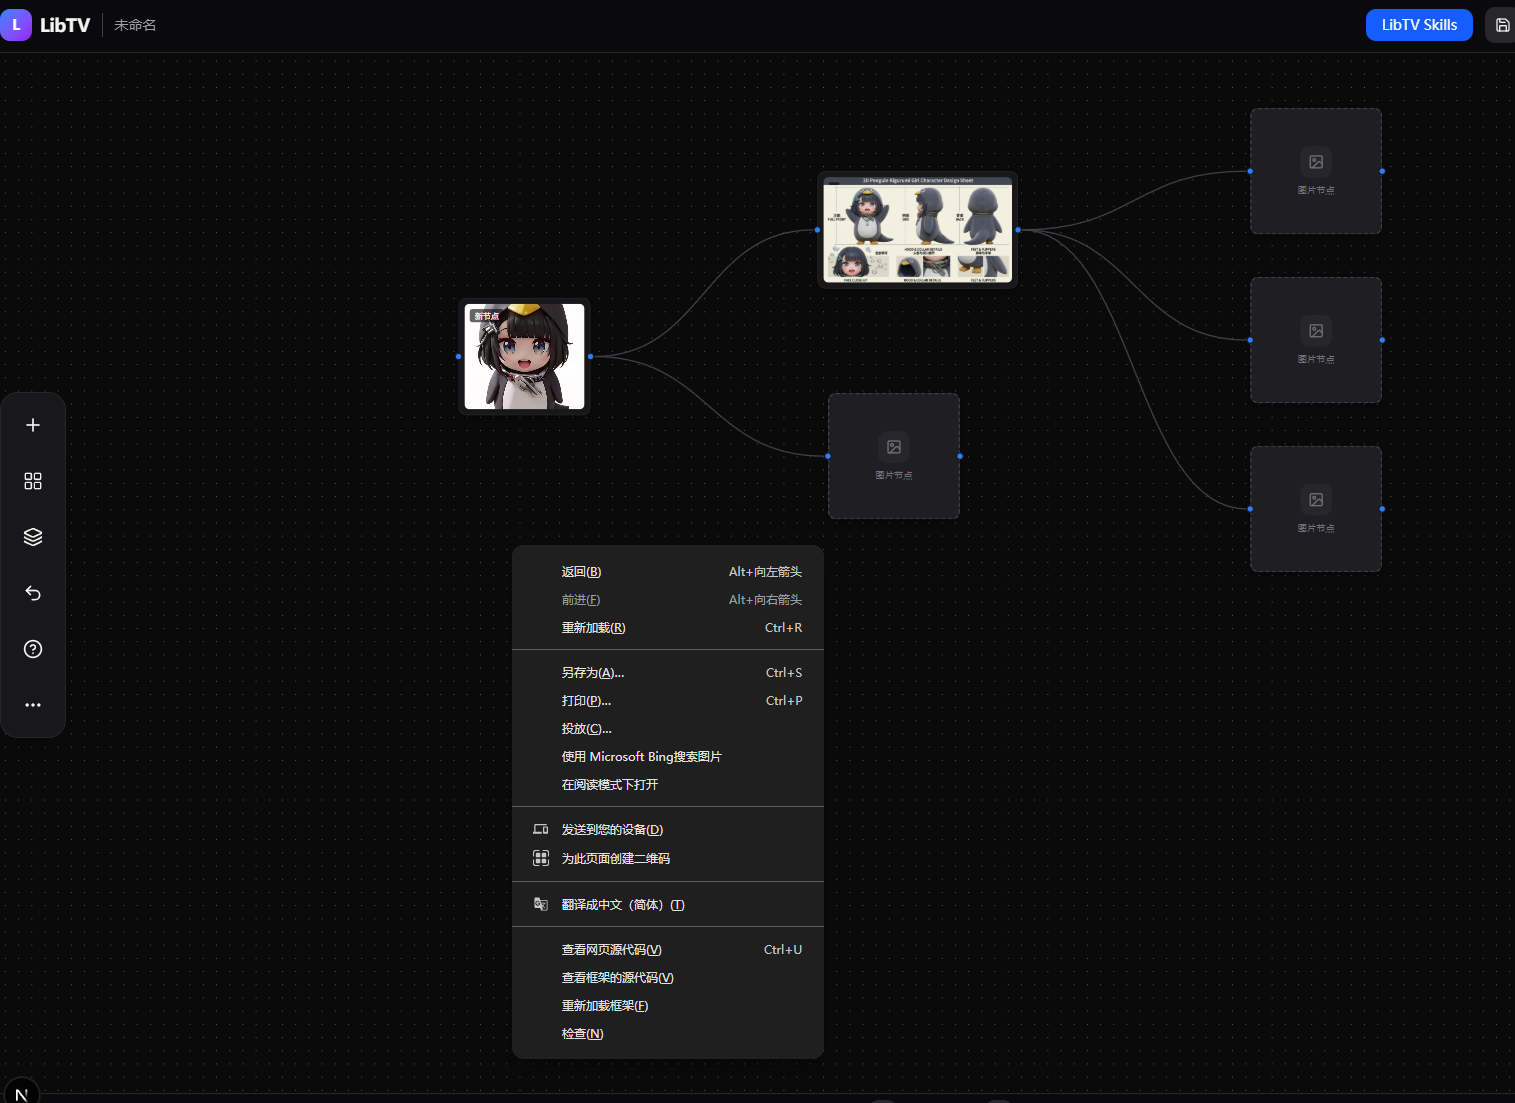Viewport: 1515px width, 1103px height.
Task: Click the QR code icon in menu
Action: (x=541, y=858)
